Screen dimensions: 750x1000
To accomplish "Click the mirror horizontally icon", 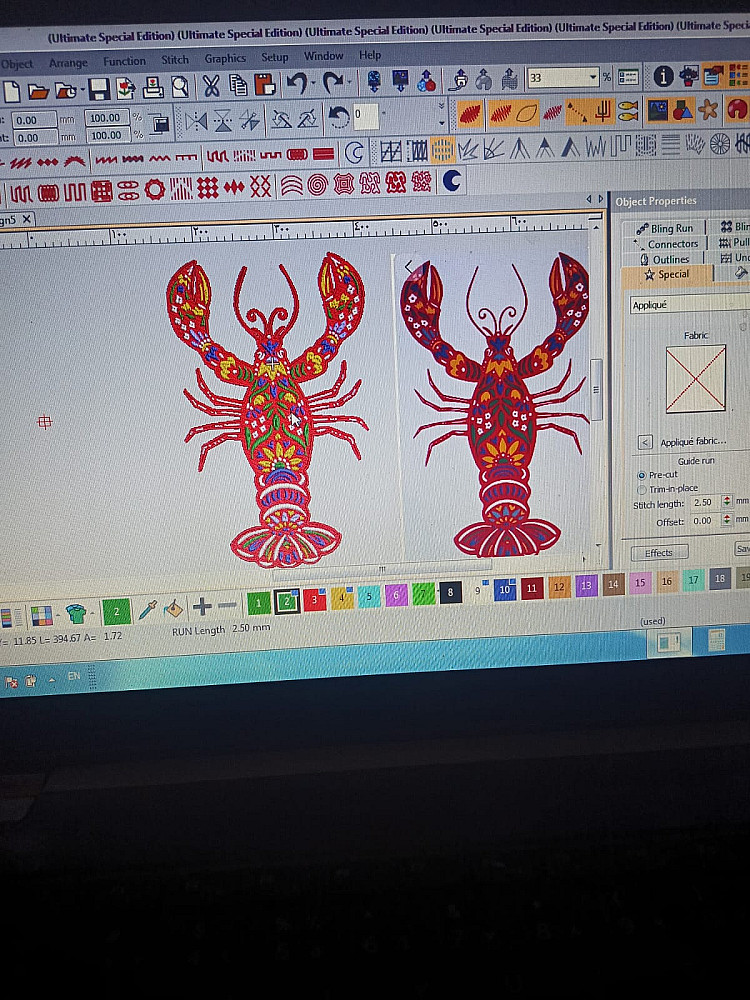I will pos(196,120).
